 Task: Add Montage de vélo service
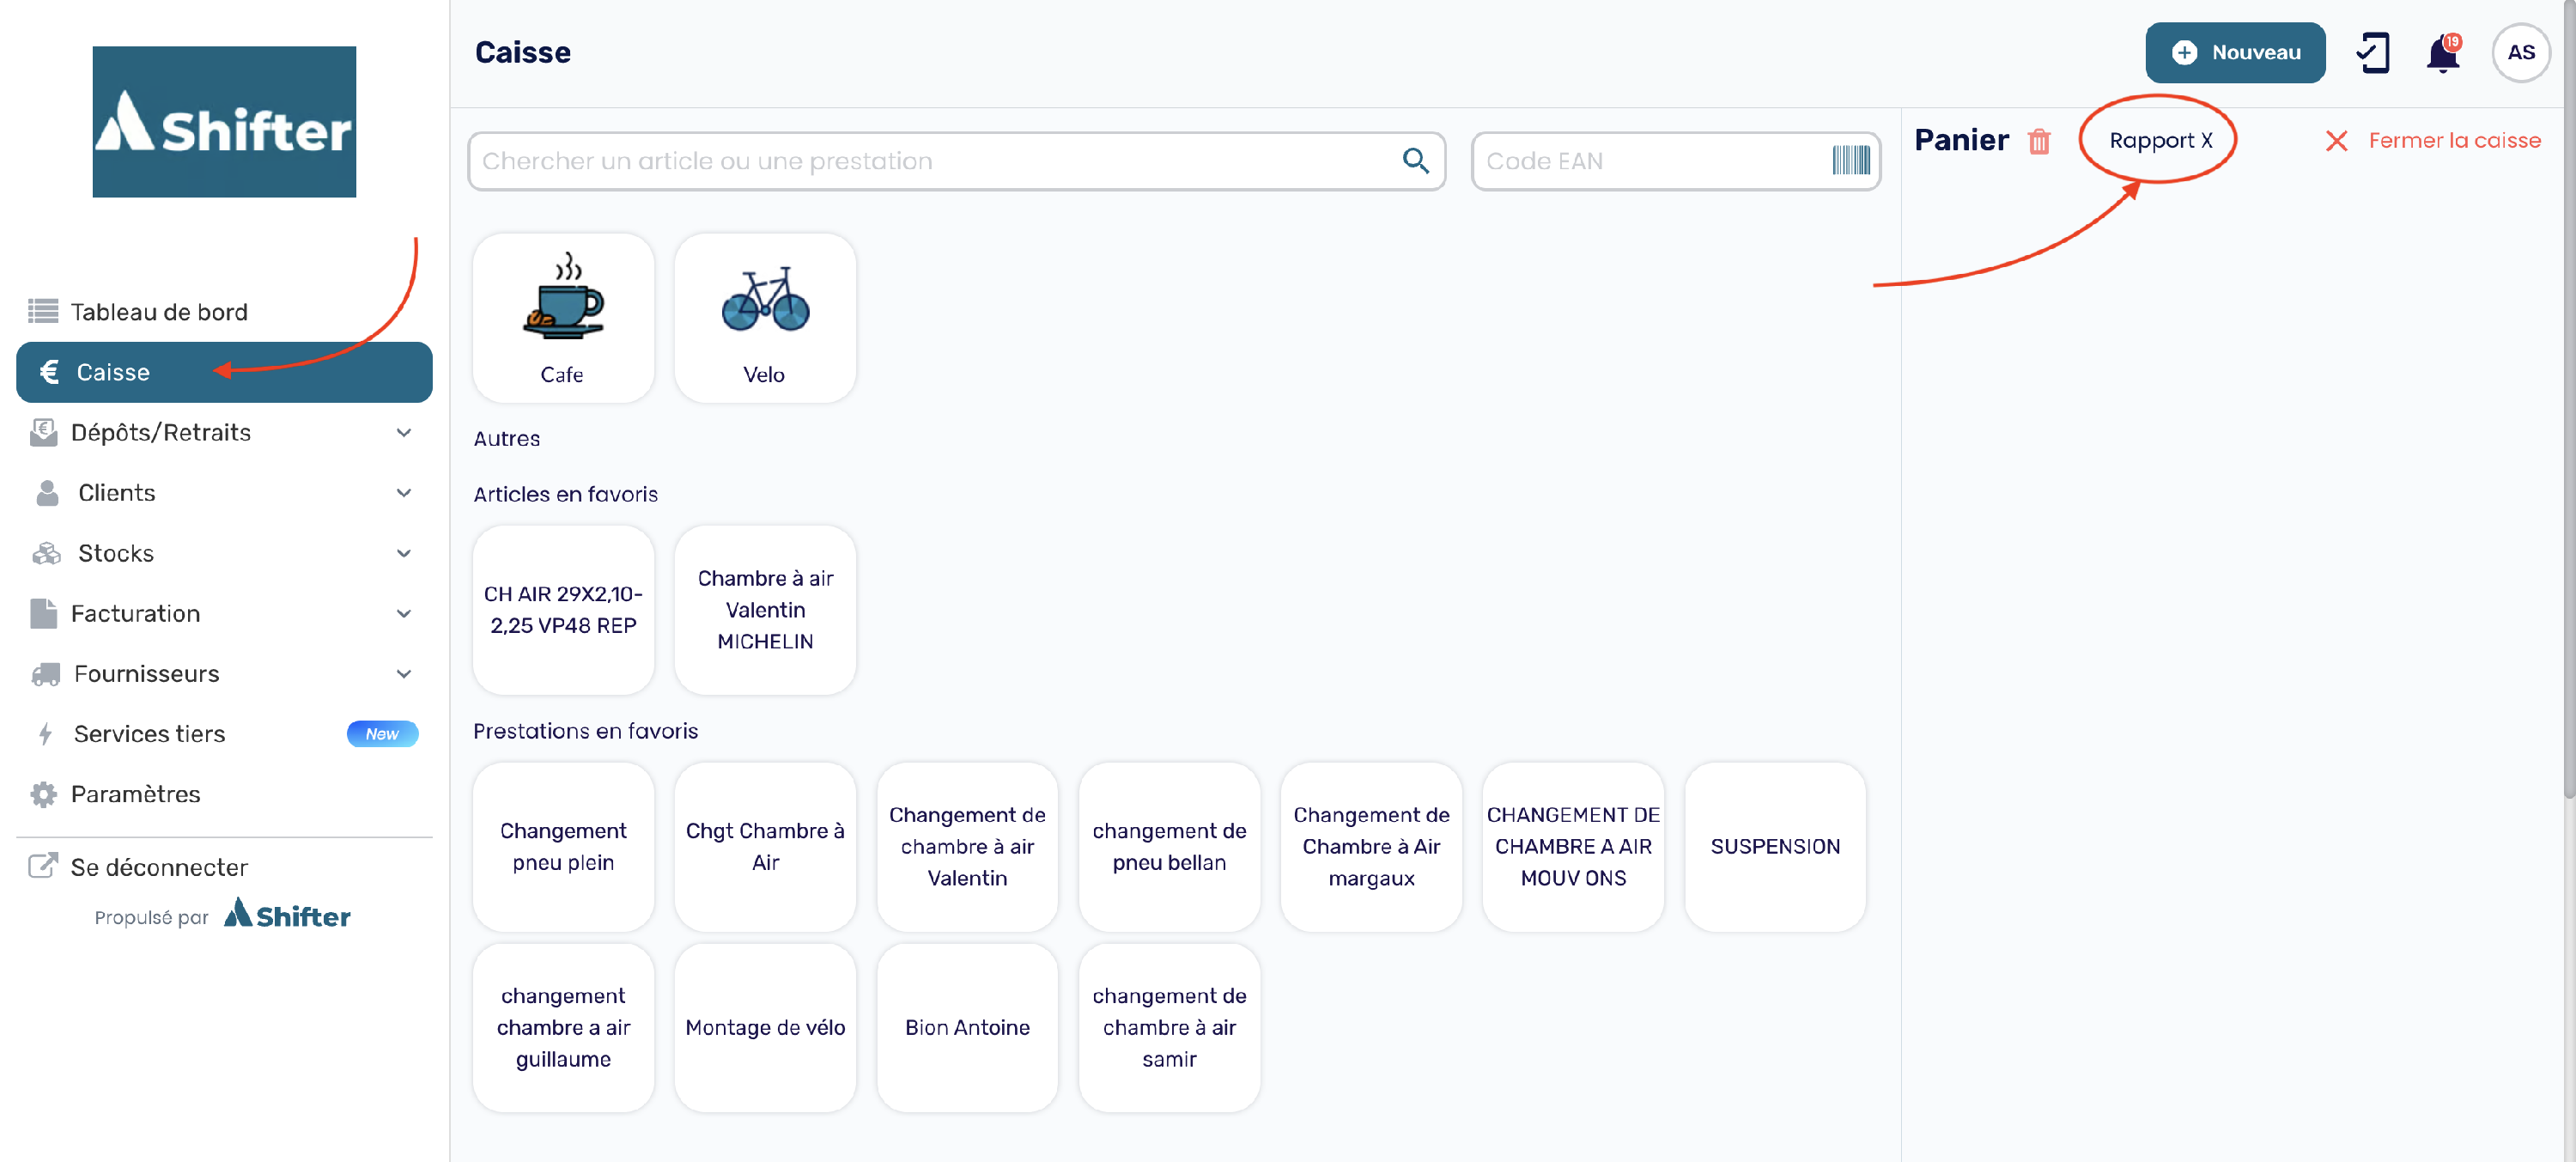pos(765,1028)
